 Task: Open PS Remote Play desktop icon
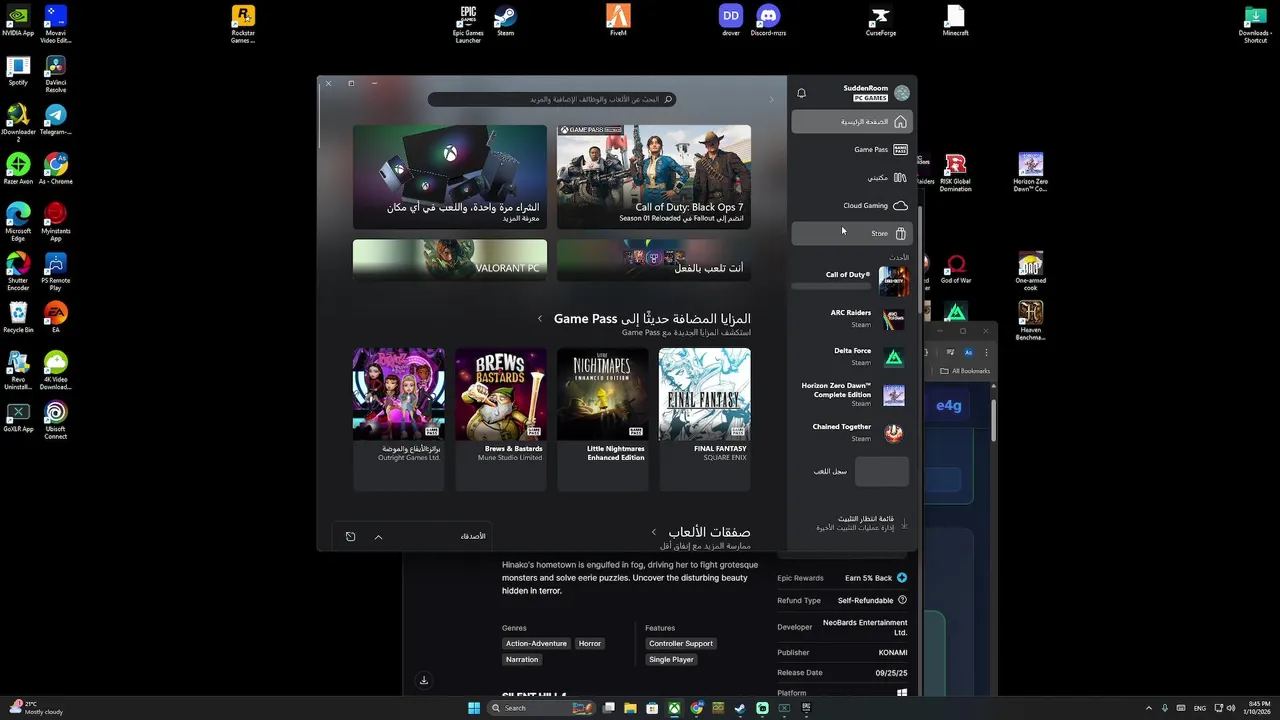click(56, 271)
